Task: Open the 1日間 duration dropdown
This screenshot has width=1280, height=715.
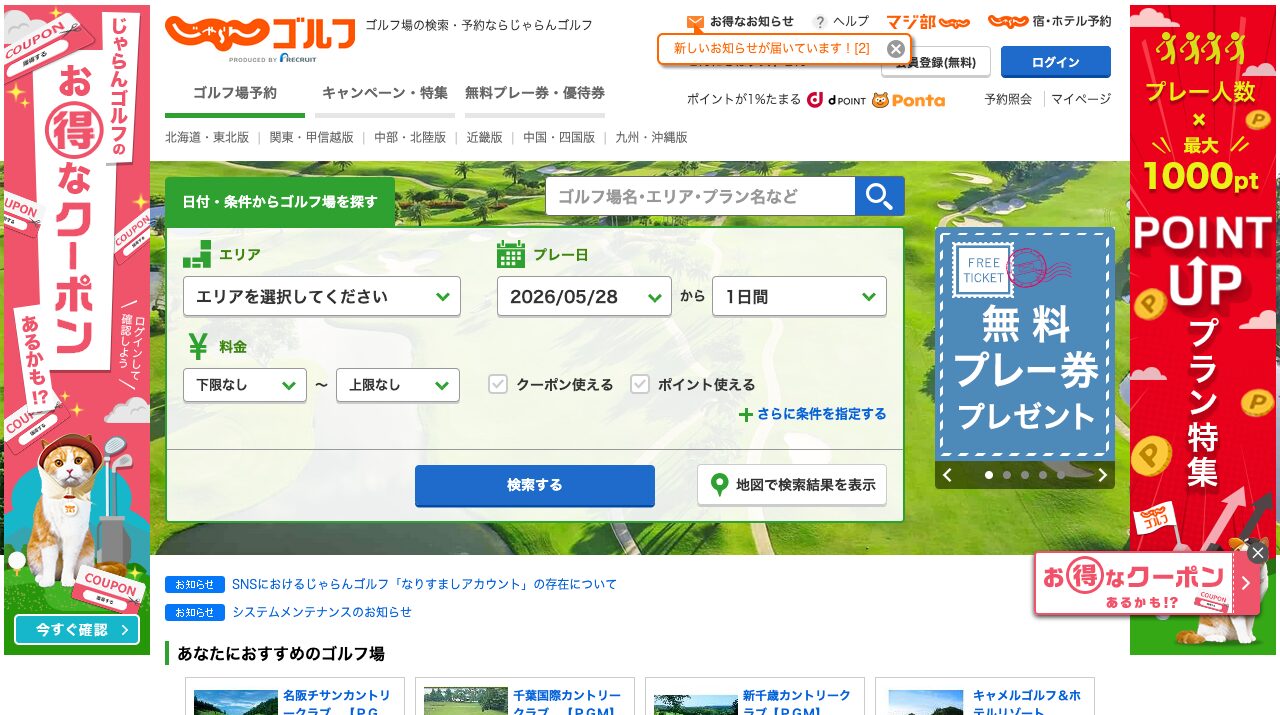Action: 799,296
